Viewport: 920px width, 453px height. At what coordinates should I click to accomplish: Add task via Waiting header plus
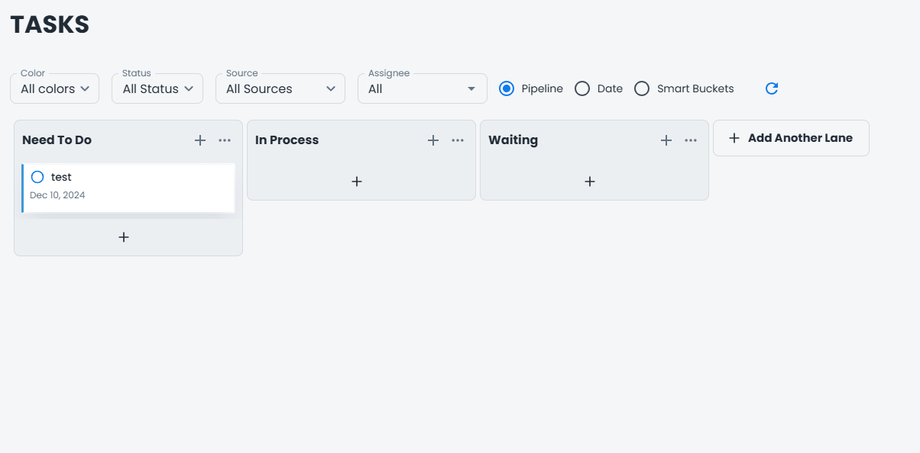tap(666, 141)
